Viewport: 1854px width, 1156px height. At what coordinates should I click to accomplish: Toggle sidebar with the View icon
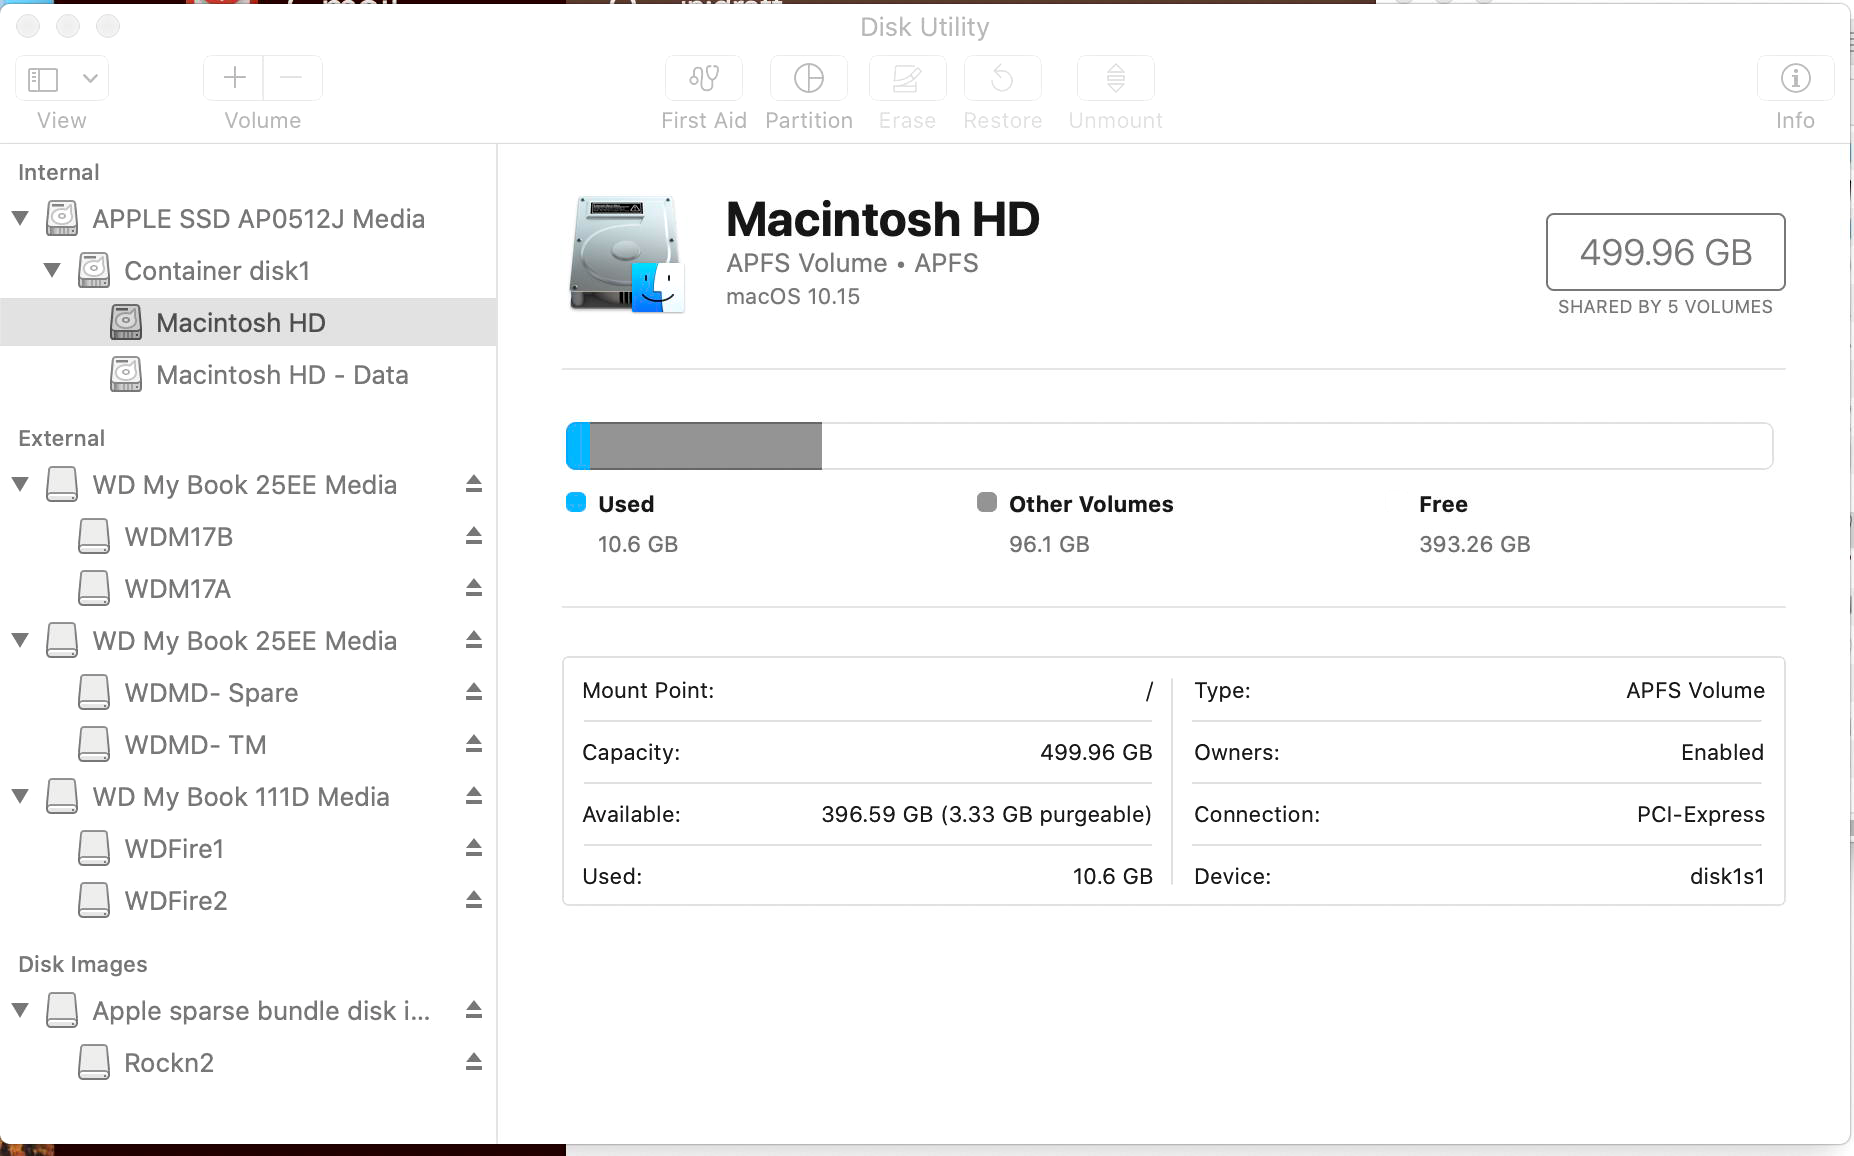tap(44, 78)
